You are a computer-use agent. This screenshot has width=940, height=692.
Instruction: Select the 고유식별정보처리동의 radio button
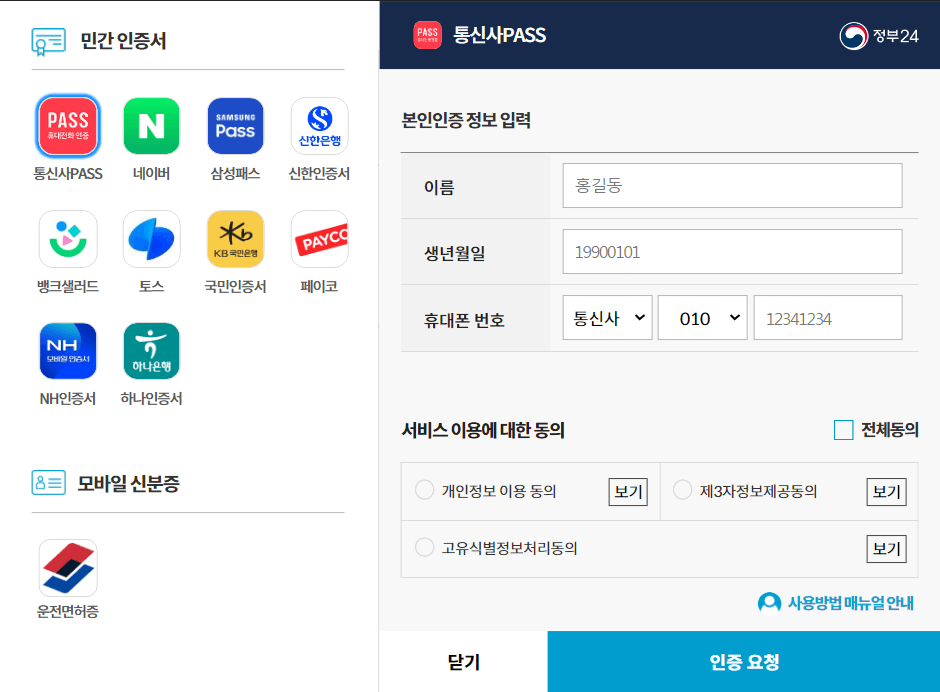point(424,547)
